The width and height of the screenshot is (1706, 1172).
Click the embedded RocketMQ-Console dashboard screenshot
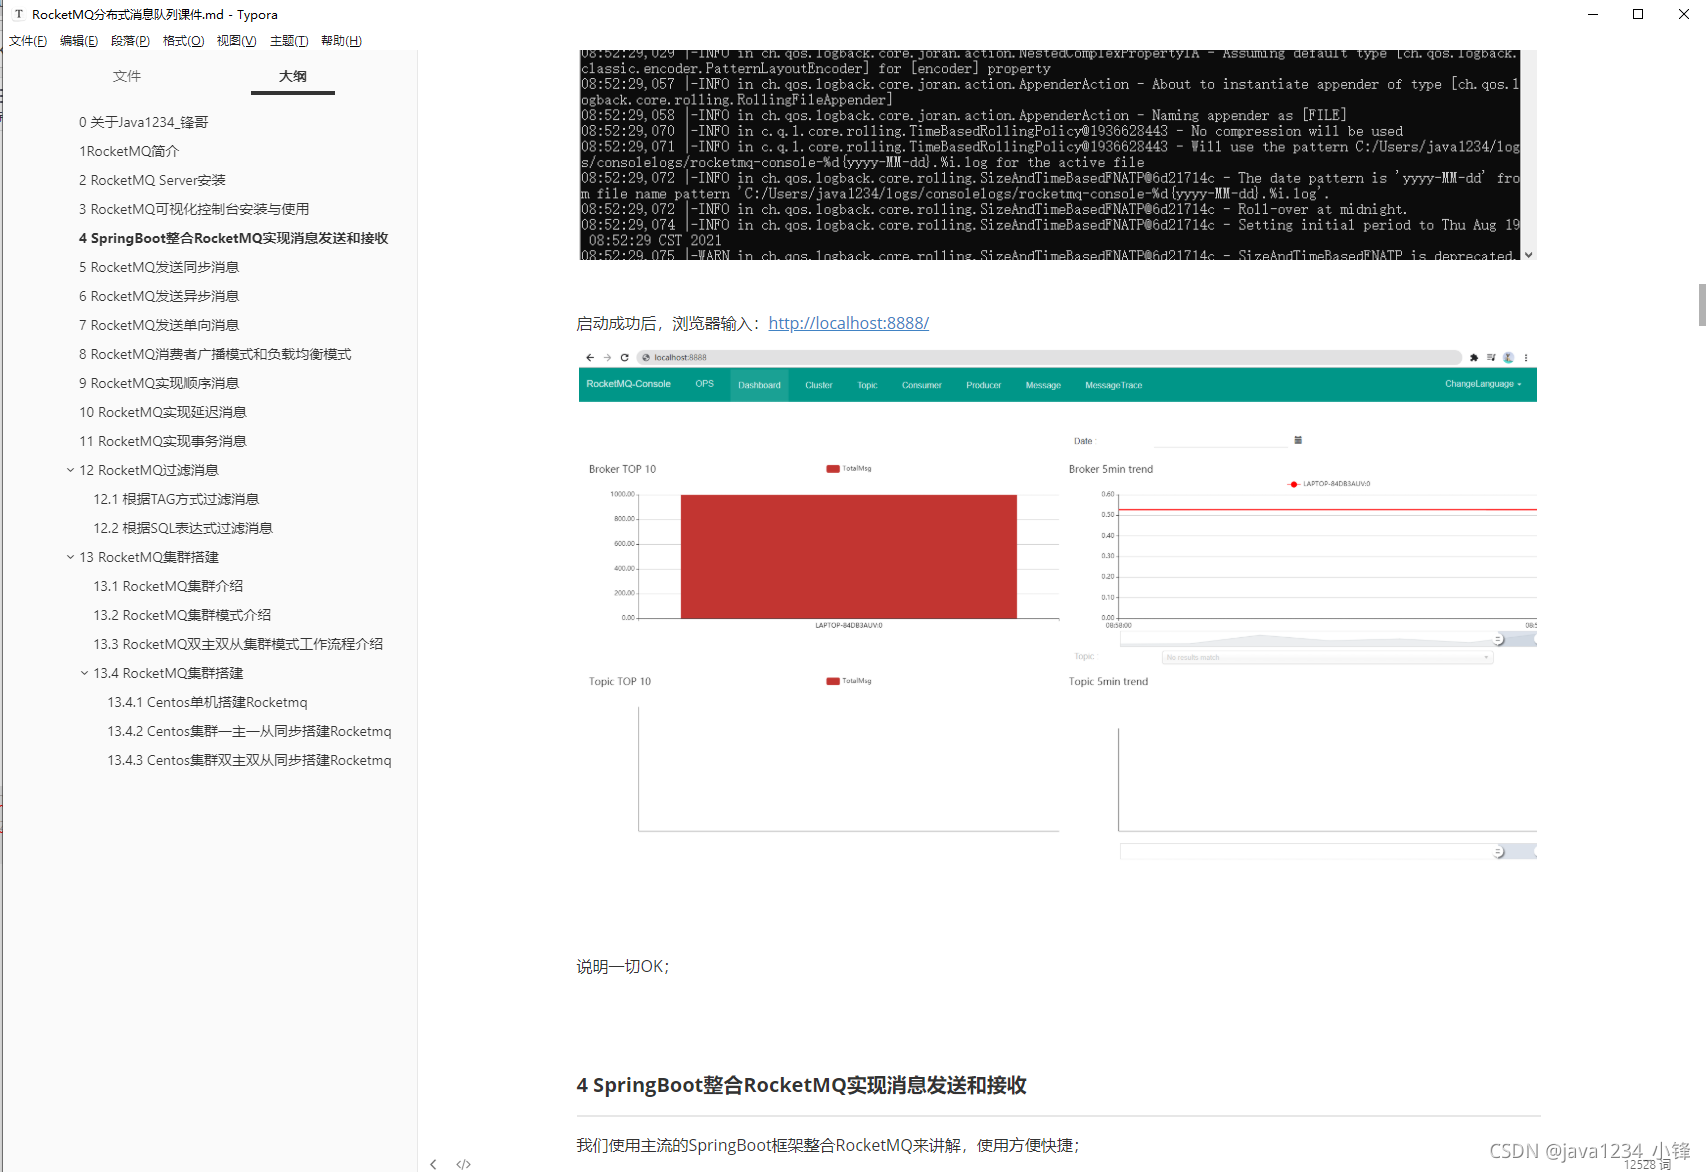pyautogui.click(x=1057, y=605)
